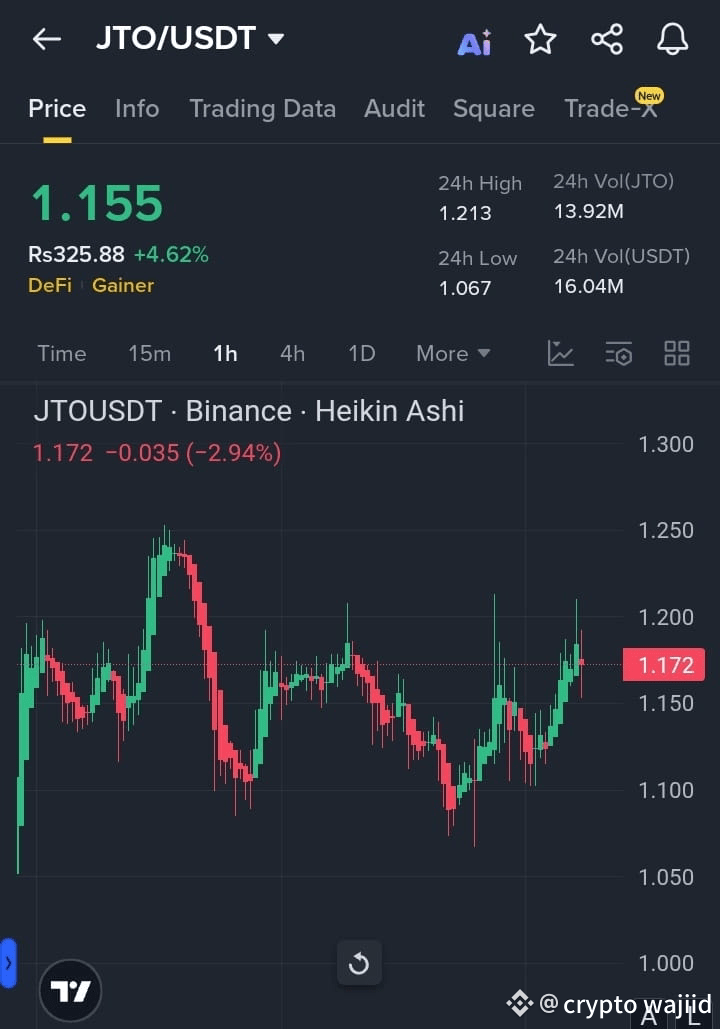Open the AI assistant icon

474,42
